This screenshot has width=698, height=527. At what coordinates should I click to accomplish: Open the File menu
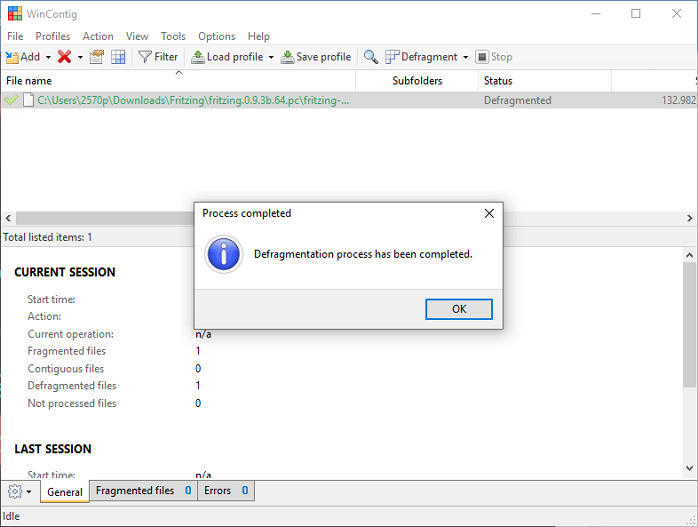pos(15,36)
